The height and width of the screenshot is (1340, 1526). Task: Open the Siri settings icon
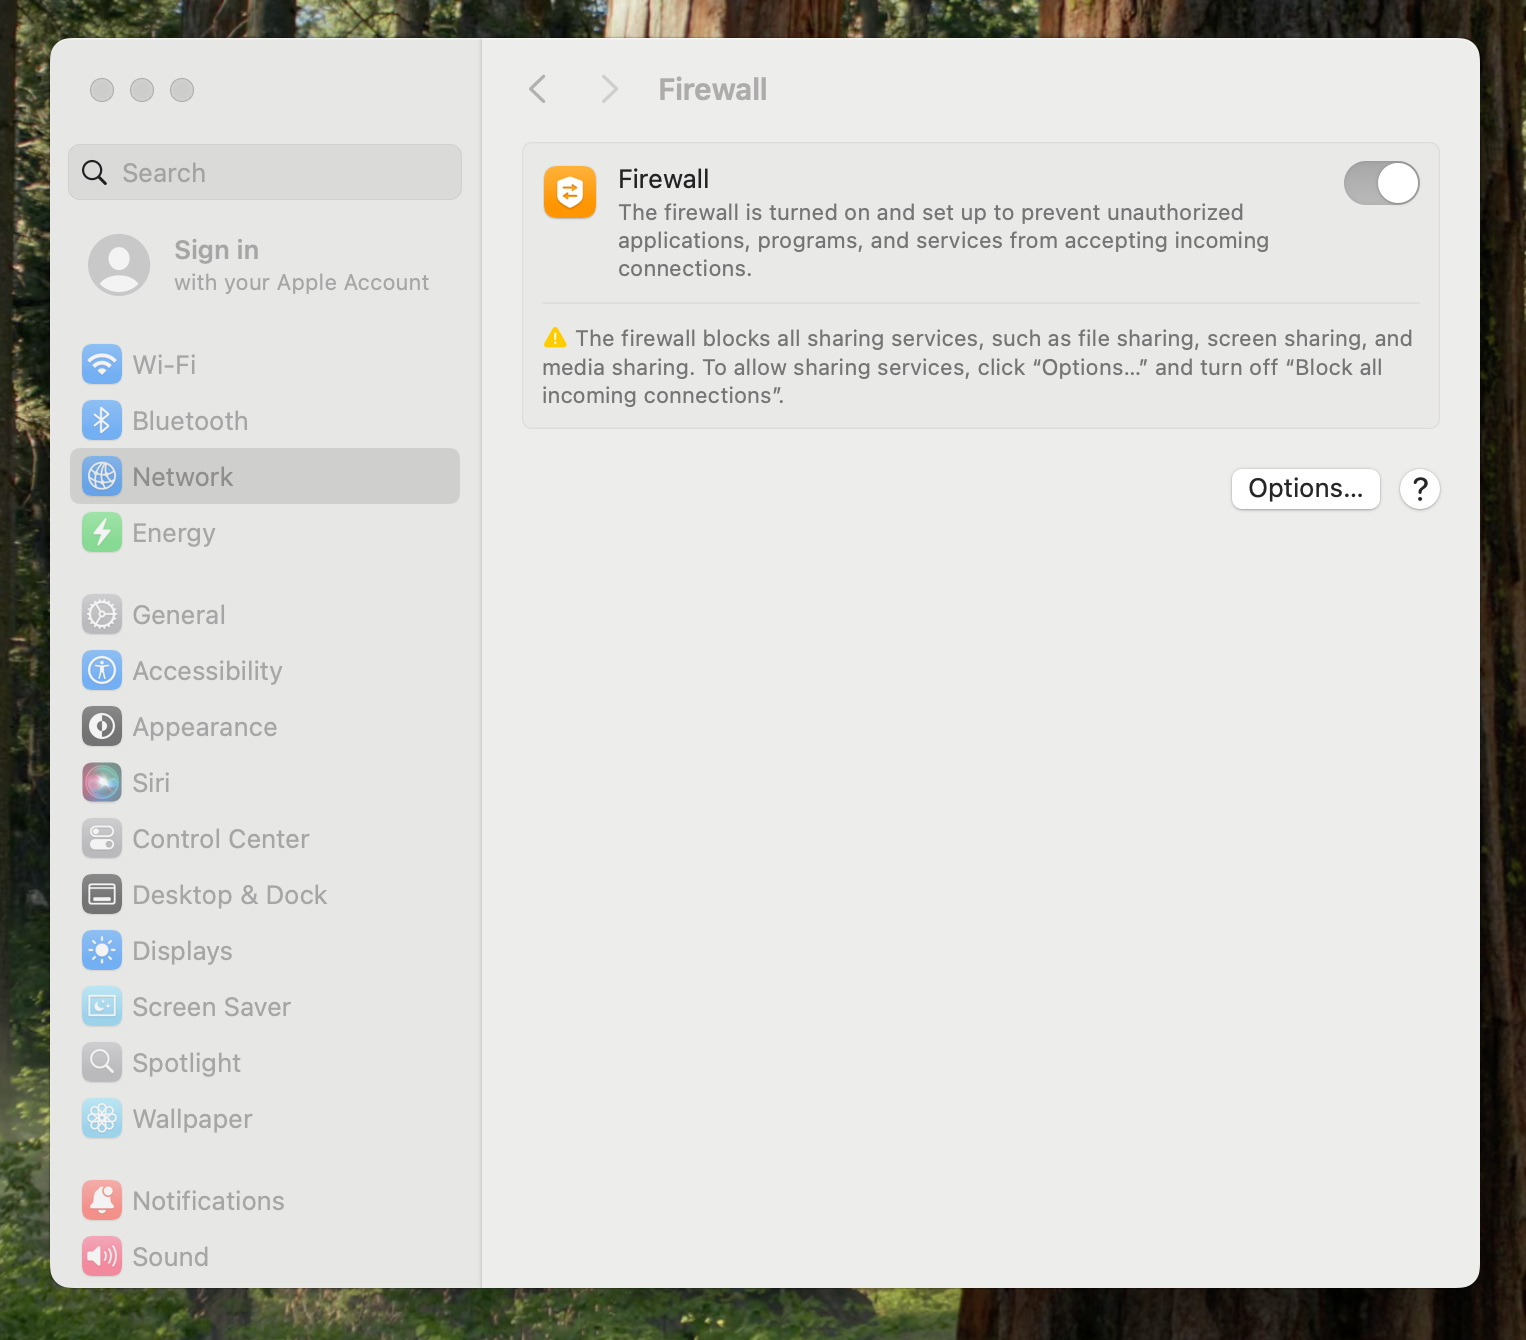click(102, 783)
